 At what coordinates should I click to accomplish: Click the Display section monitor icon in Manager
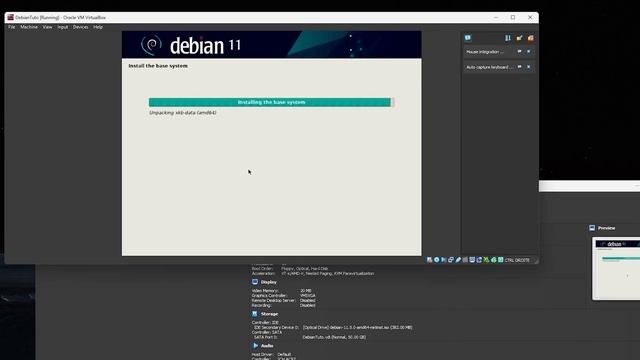pyautogui.click(x=255, y=282)
